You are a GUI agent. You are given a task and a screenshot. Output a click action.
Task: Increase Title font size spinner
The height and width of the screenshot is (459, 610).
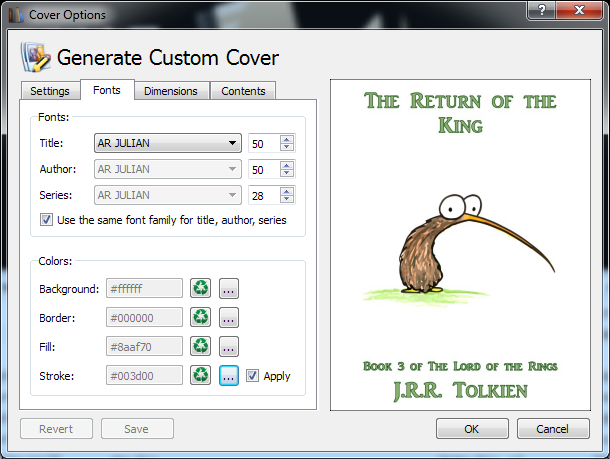pyautogui.click(x=287, y=139)
